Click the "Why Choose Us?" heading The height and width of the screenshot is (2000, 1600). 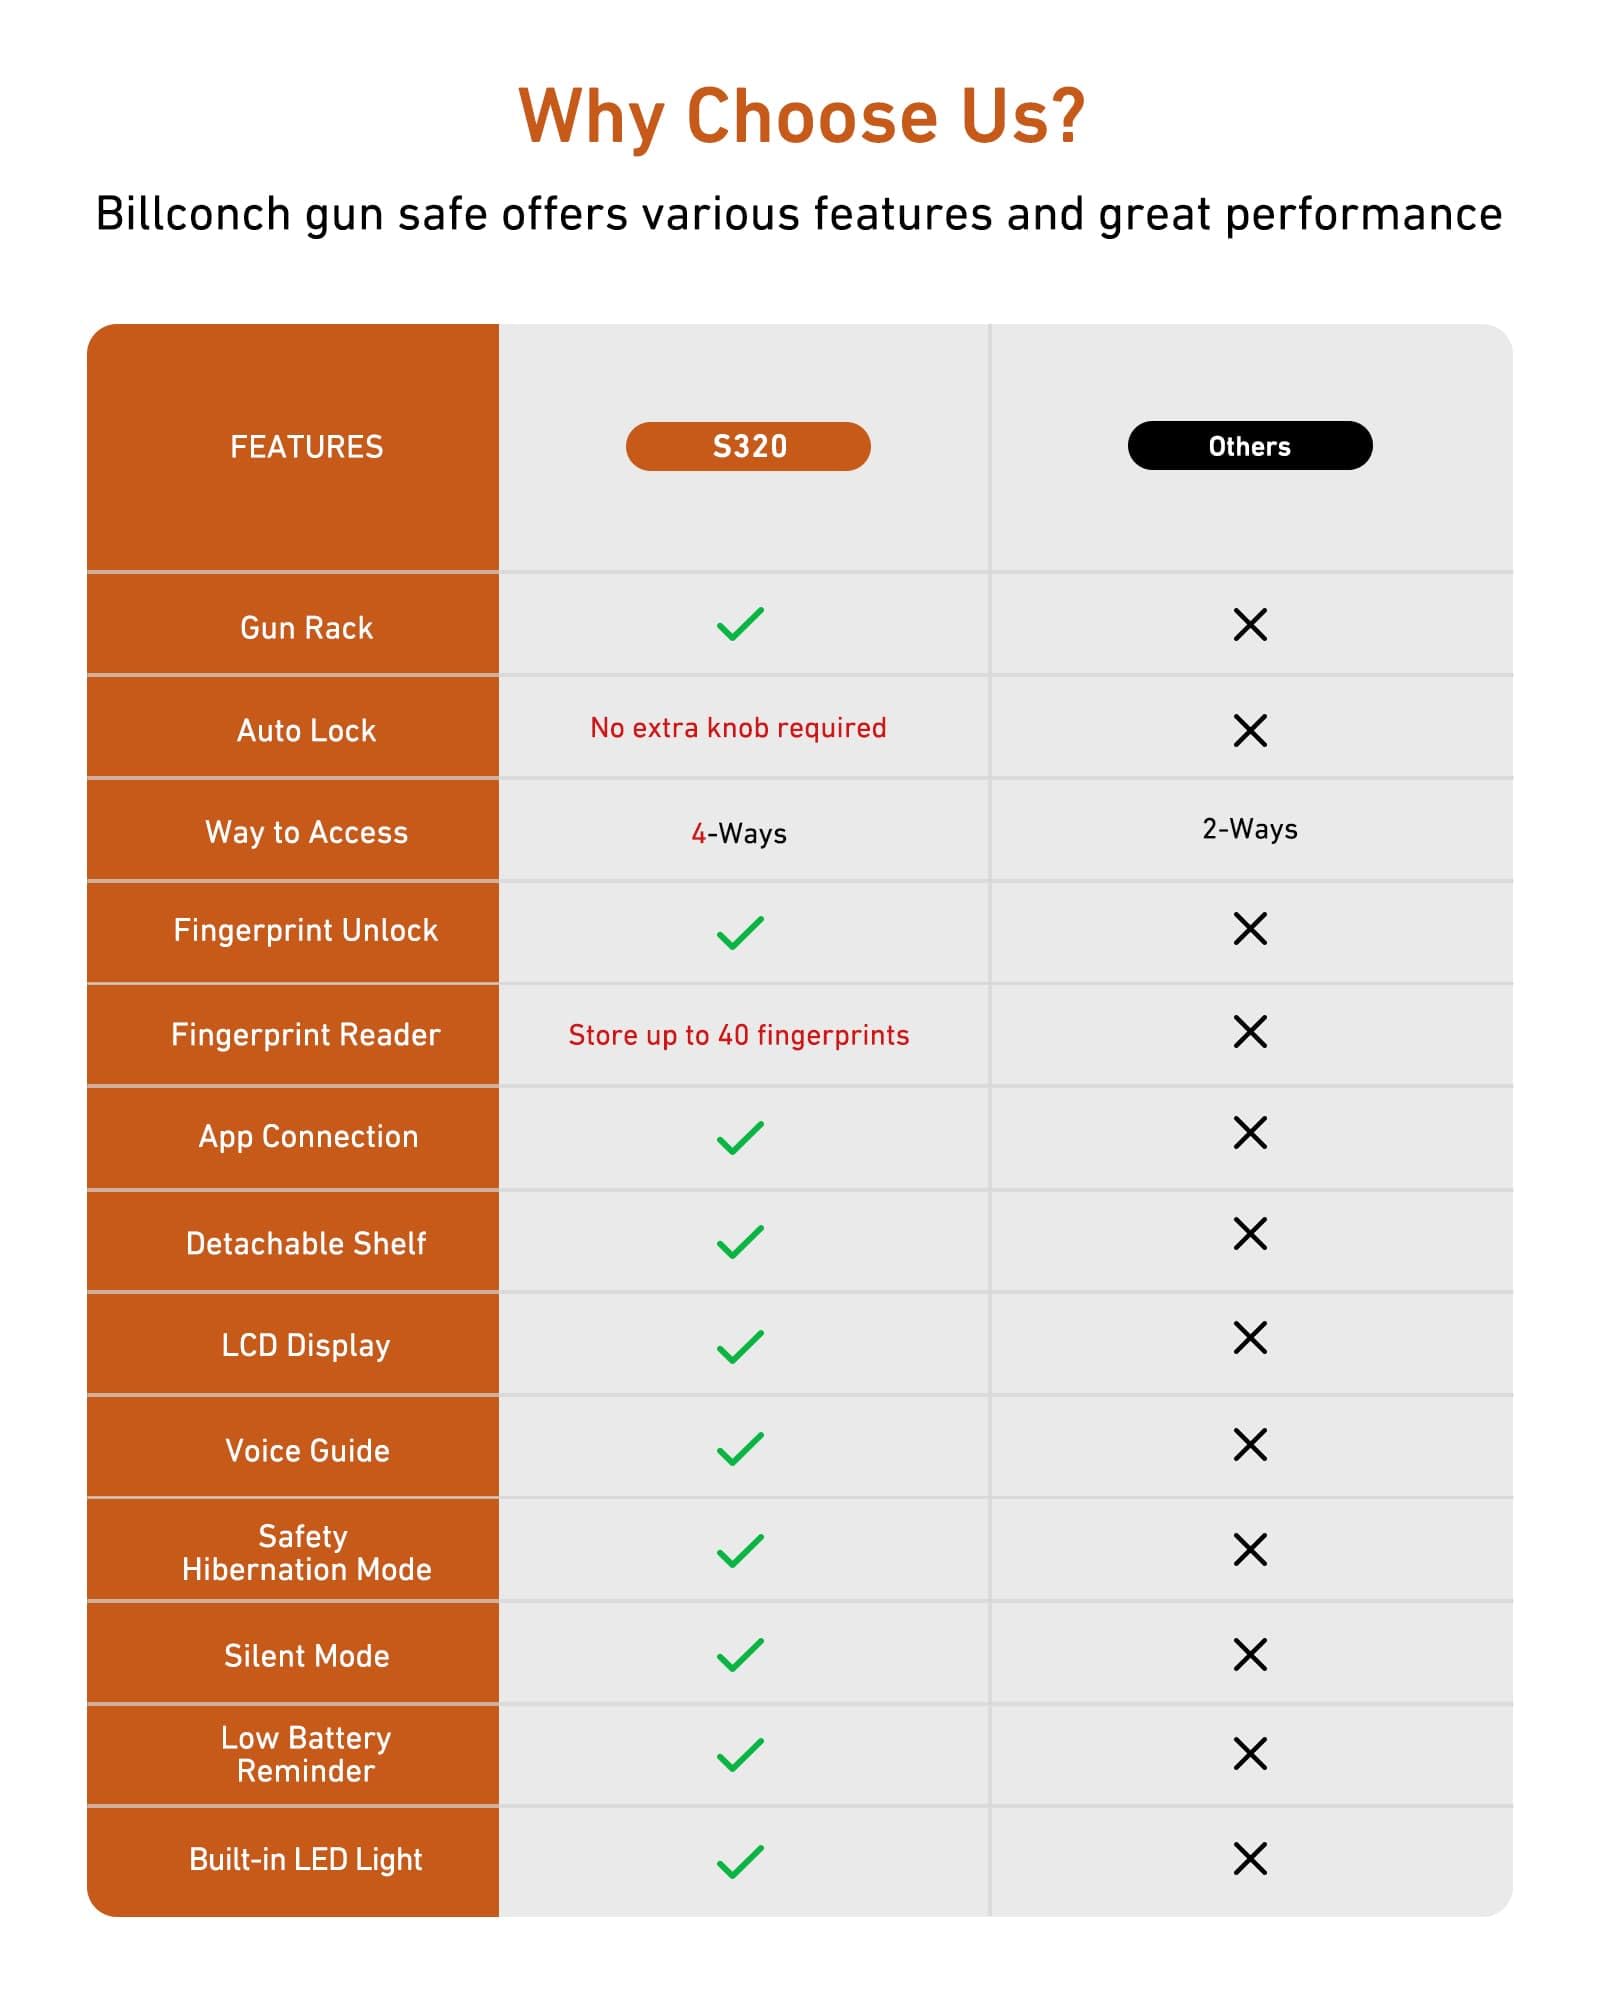pos(801,117)
